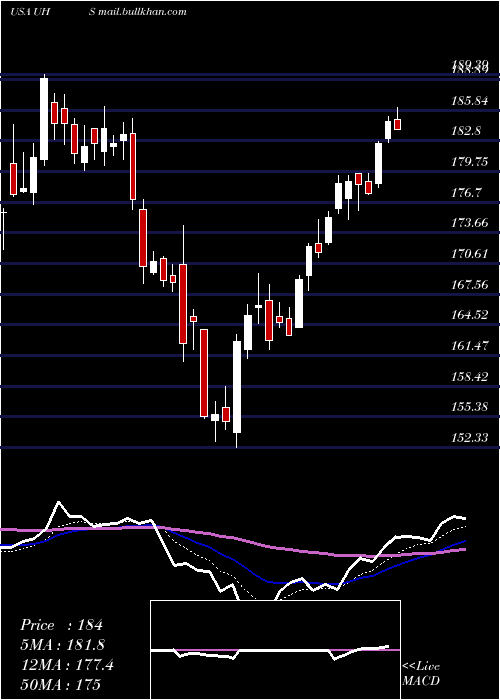The width and height of the screenshot is (500, 700).
Task: Click the Price : 184 readout
Action: coord(61,625)
